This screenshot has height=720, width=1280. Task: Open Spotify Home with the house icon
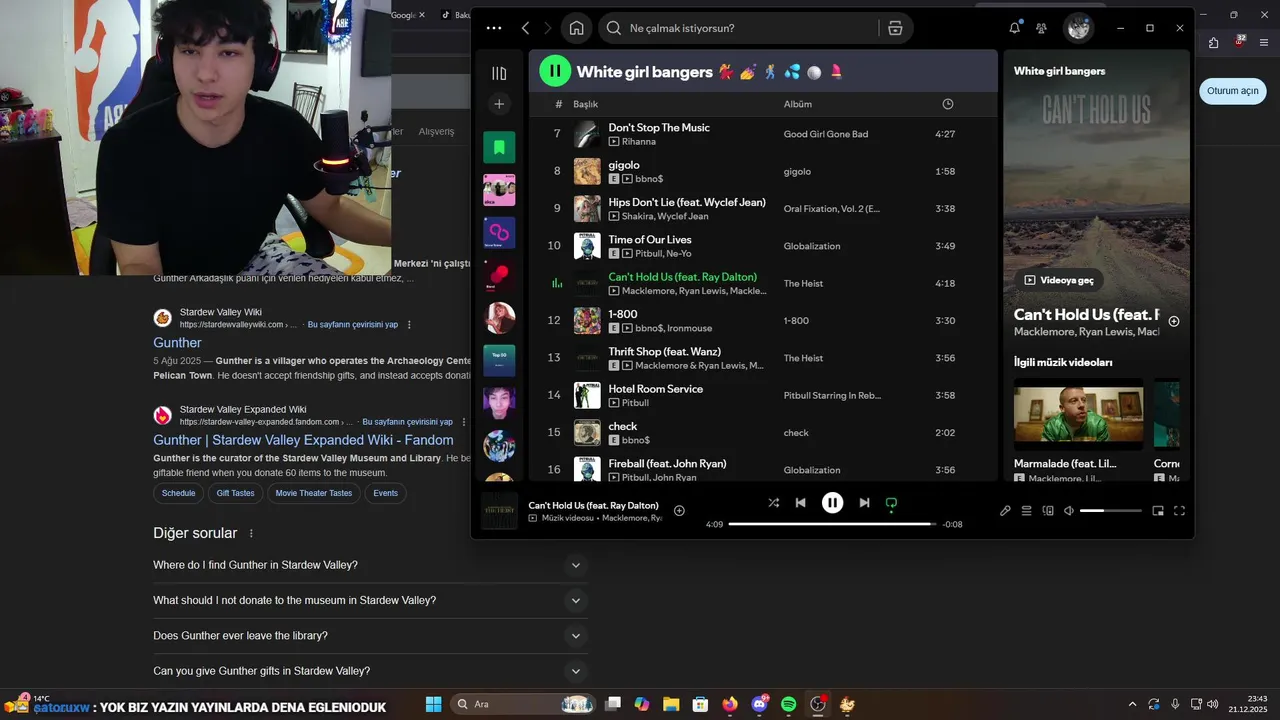coord(577,28)
